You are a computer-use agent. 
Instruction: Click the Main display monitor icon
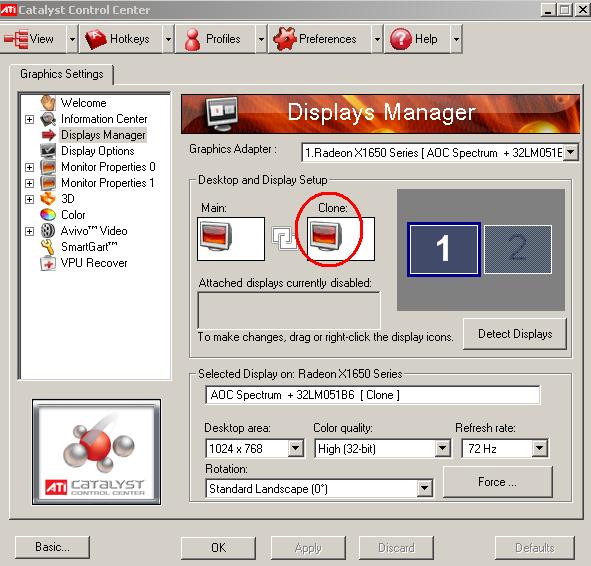click(x=216, y=236)
